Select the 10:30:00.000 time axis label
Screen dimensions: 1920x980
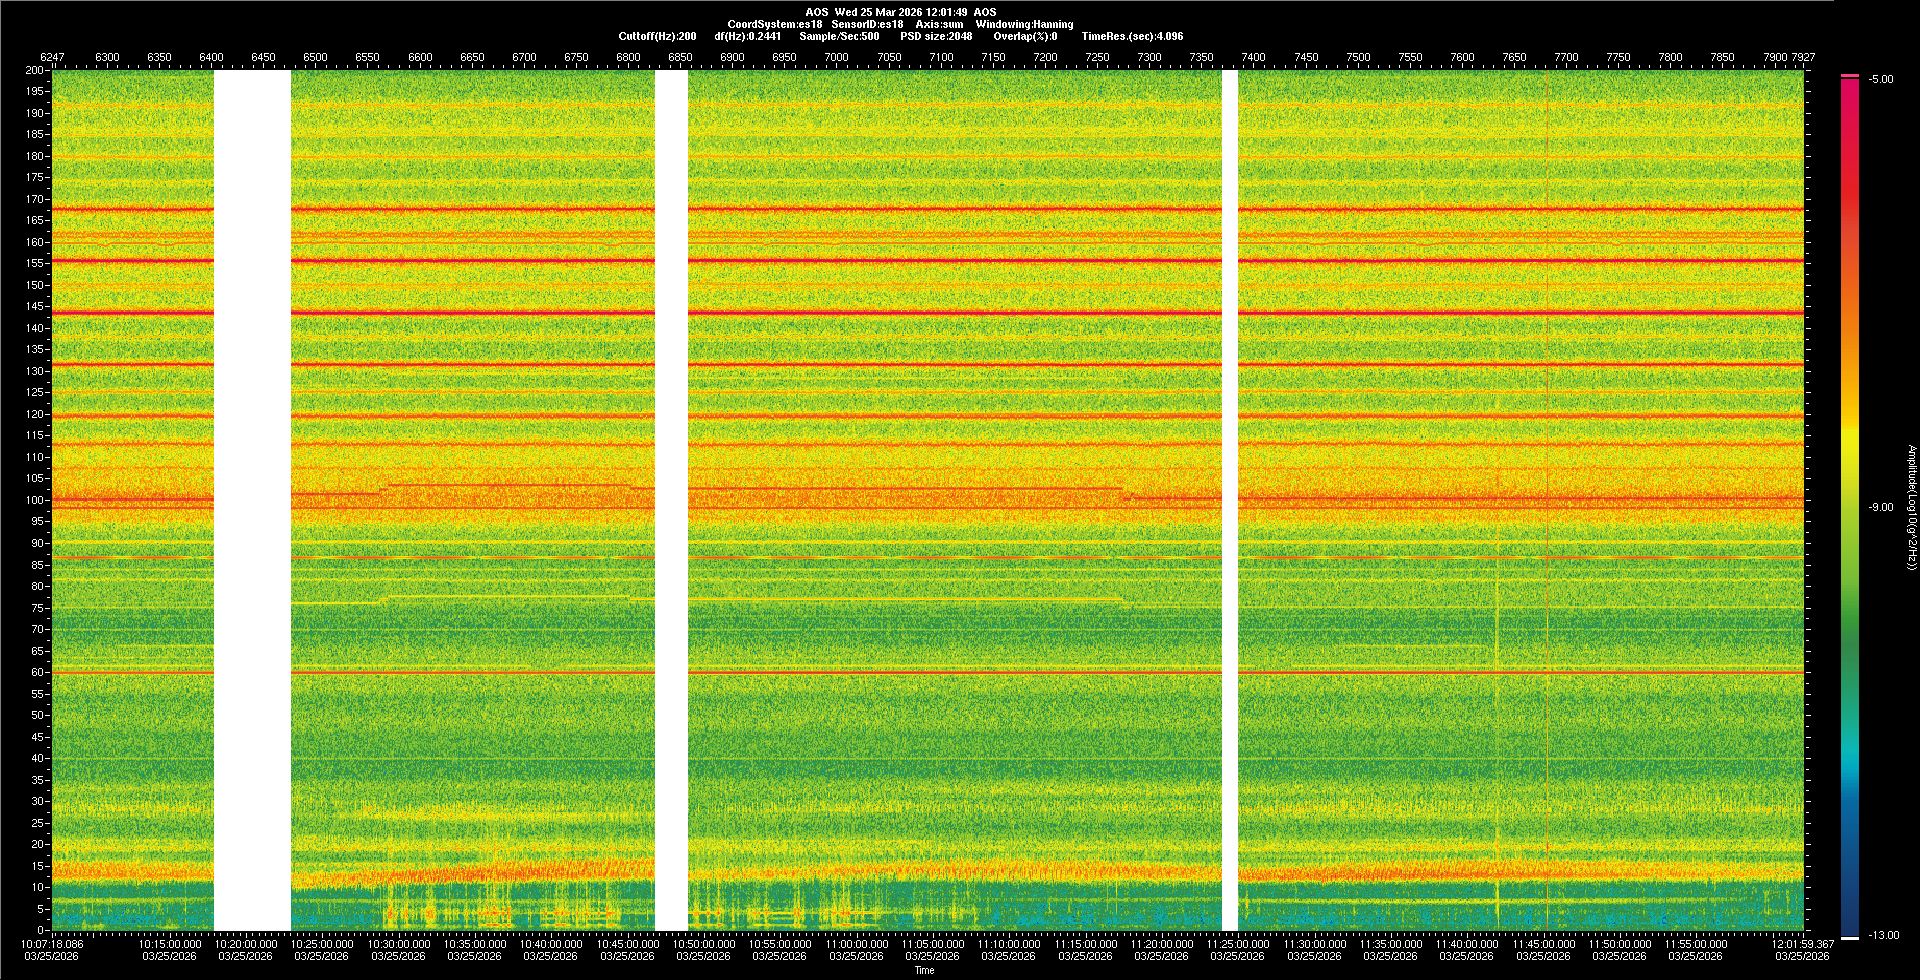point(399,943)
